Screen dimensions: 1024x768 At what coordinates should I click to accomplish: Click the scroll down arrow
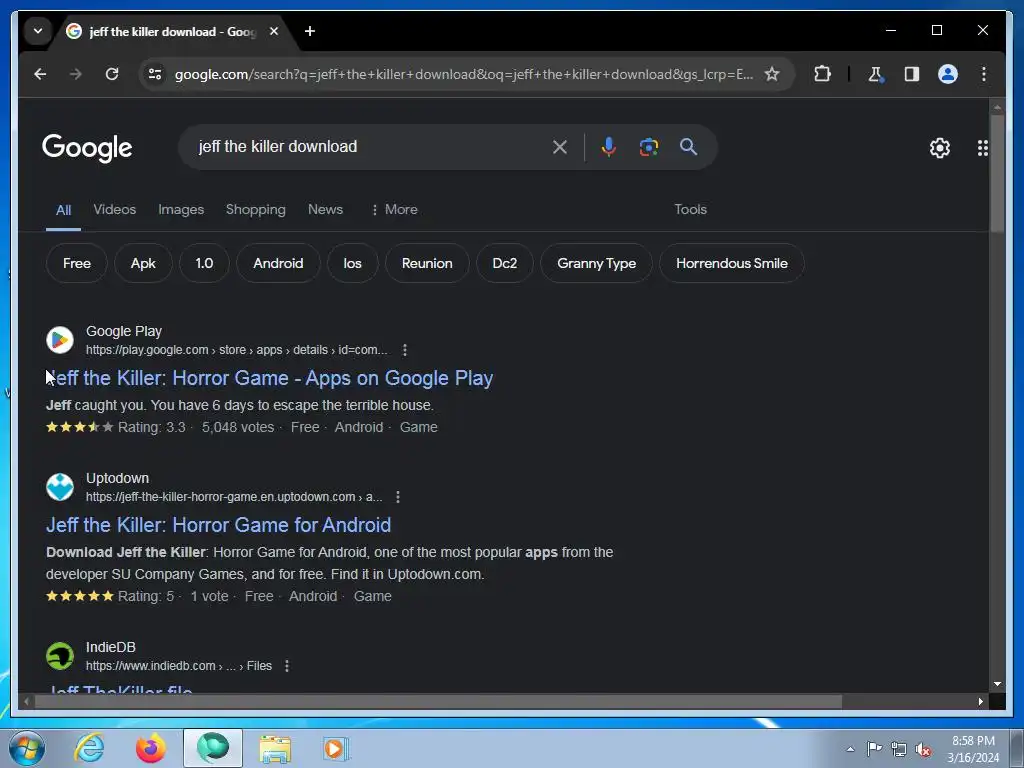pos(997,684)
